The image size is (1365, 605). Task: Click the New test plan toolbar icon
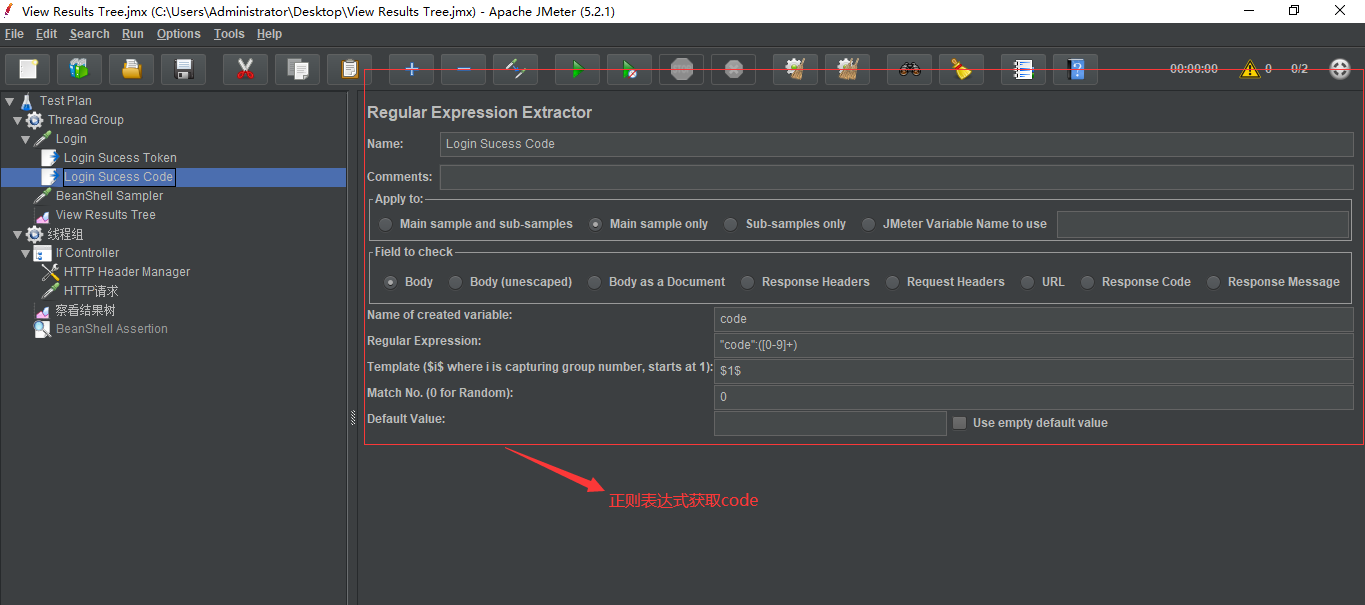point(28,69)
